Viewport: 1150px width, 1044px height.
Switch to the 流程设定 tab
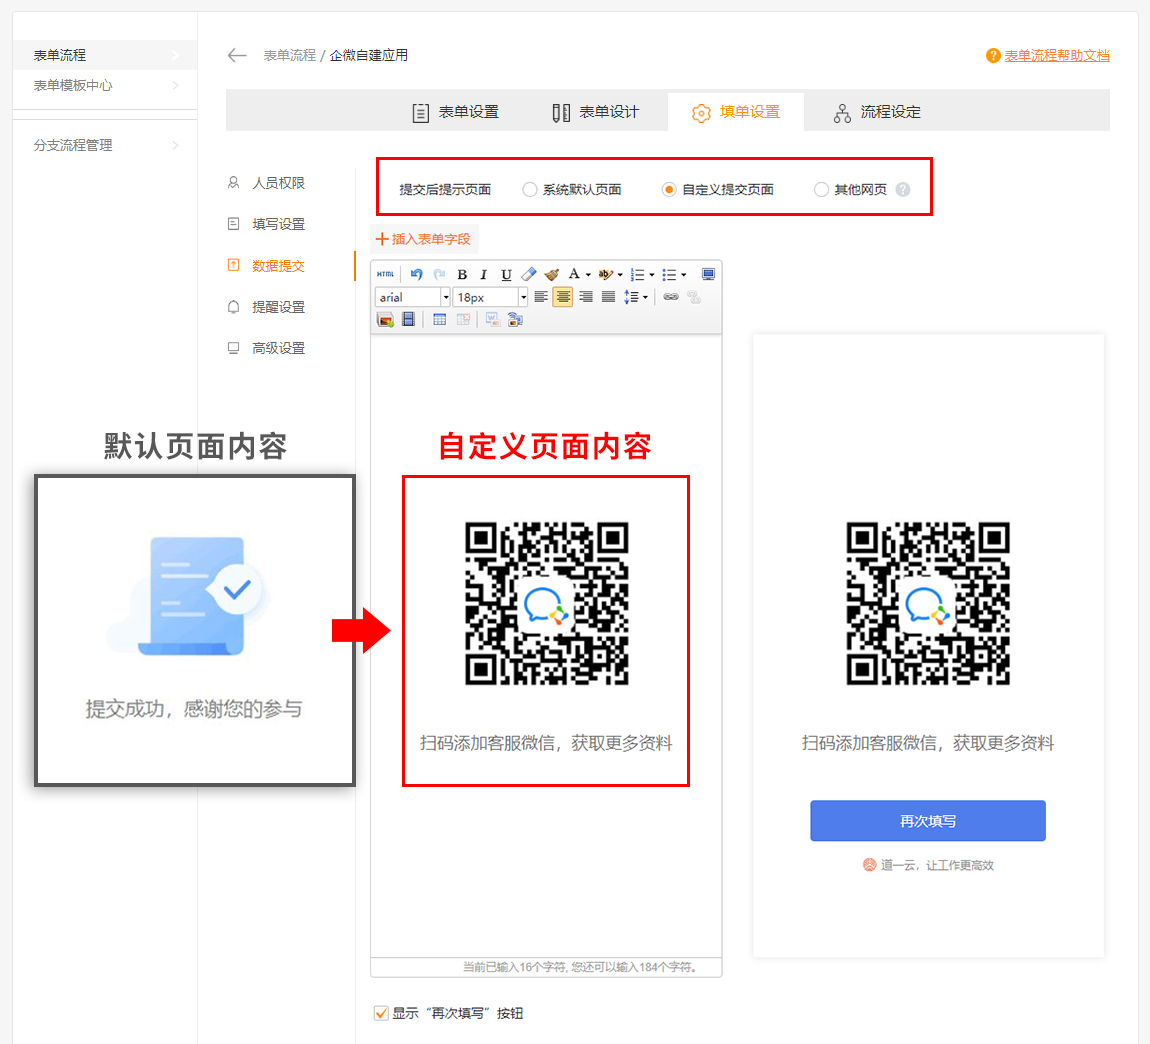pyautogui.click(x=877, y=112)
